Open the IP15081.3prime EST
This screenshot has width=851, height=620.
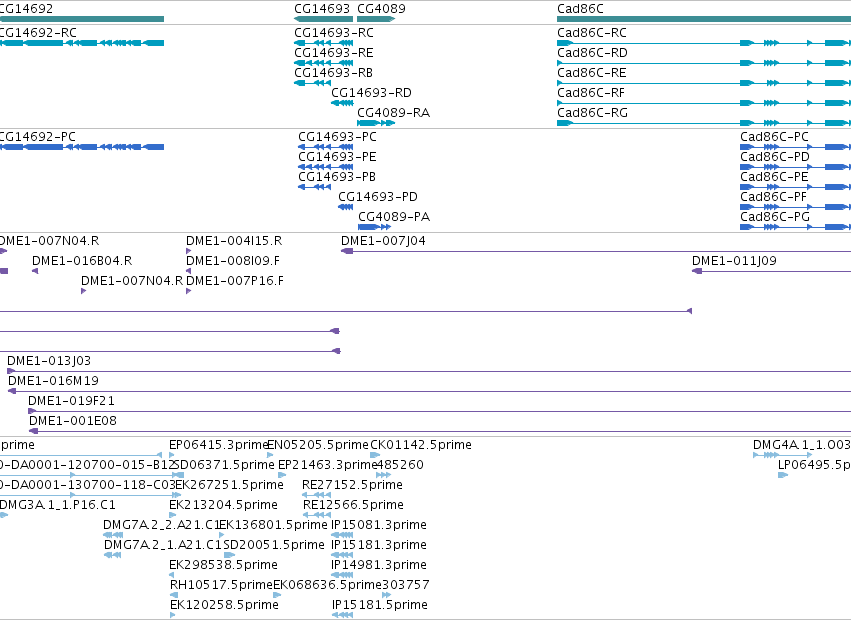[x=342, y=535]
